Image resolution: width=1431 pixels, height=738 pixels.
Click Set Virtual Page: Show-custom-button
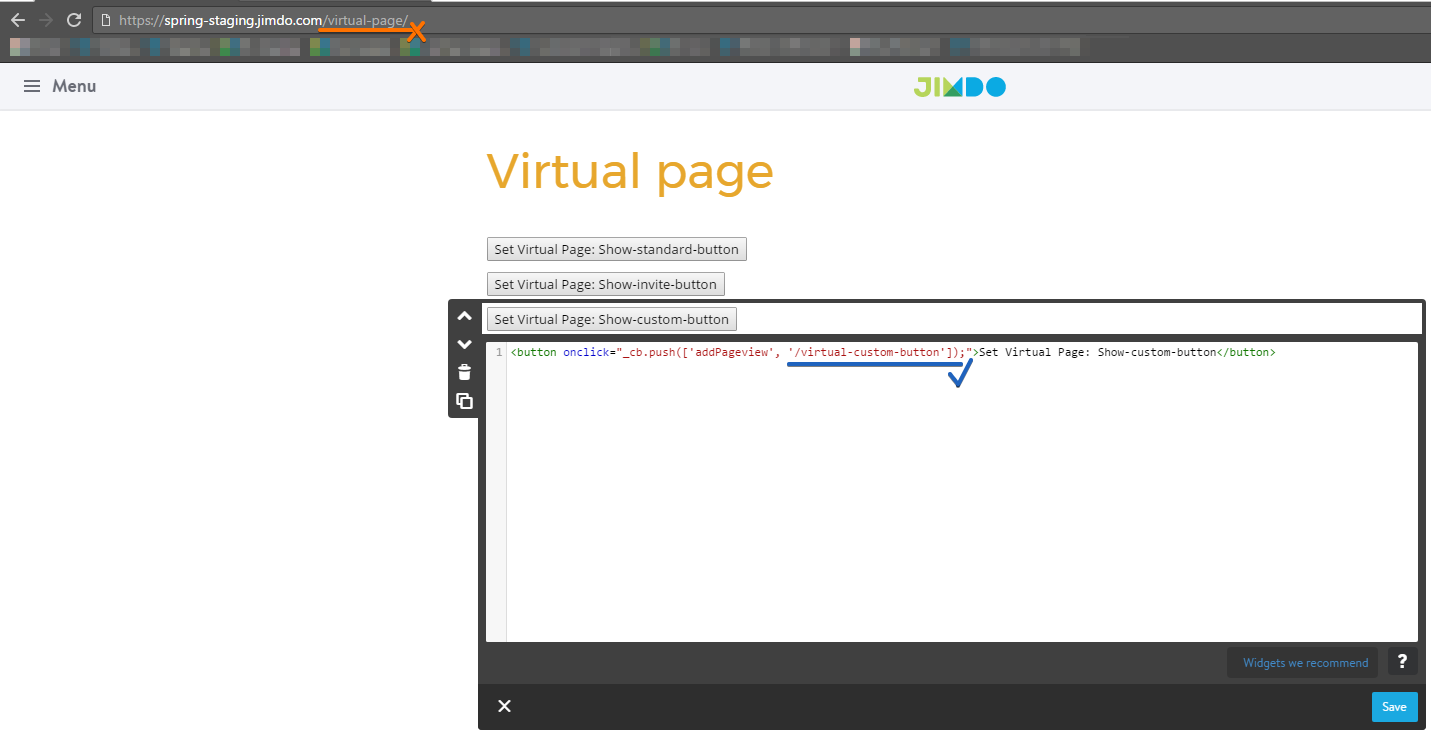pos(611,318)
